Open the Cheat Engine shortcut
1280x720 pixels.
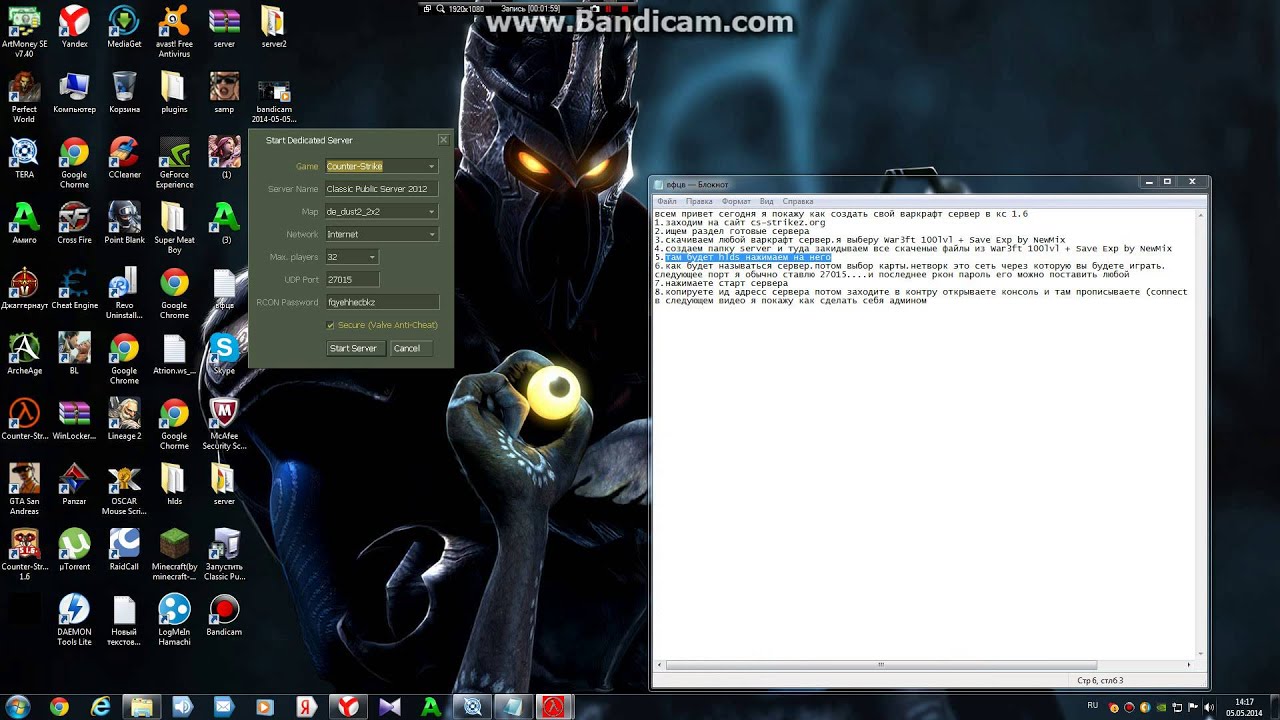click(x=74, y=288)
